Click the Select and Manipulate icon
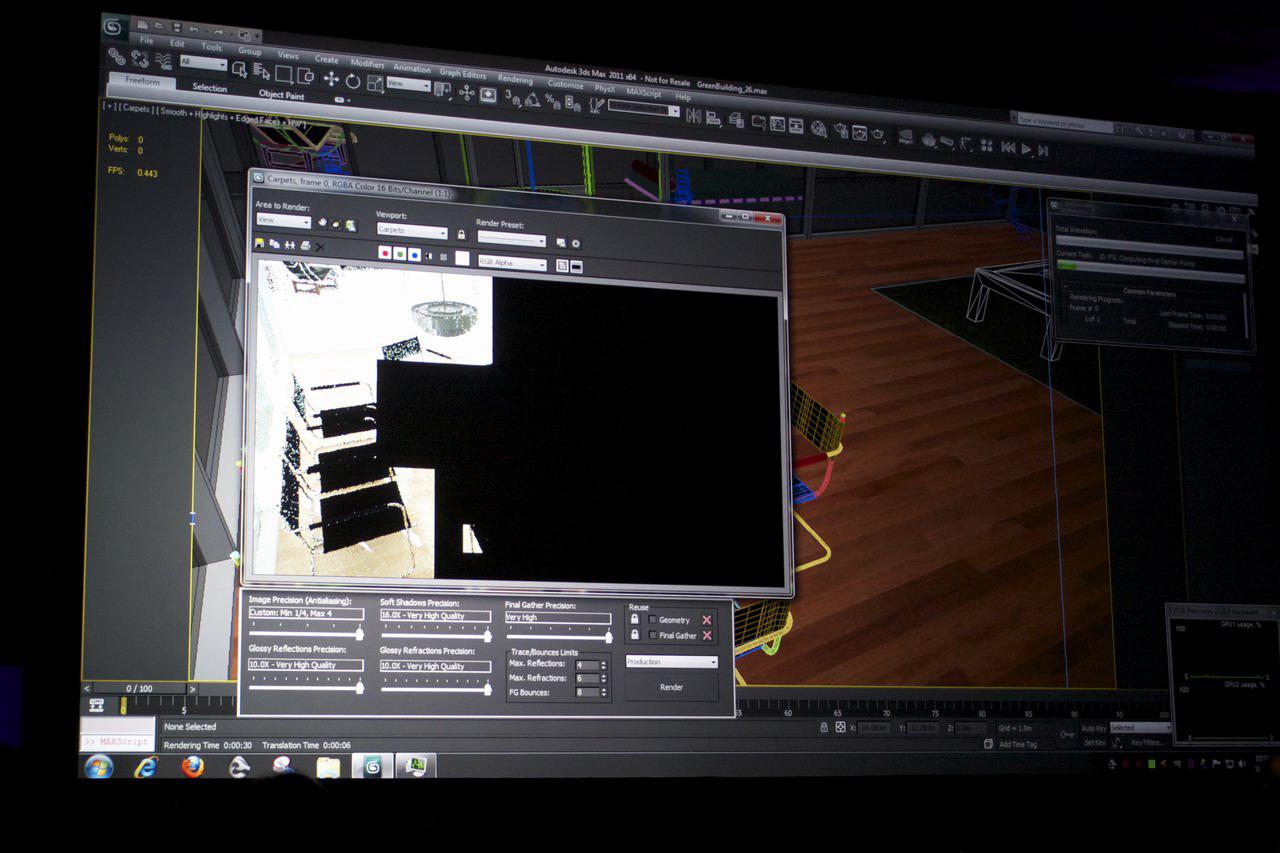Image resolution: width=1280 pixels, height=853 pixels. coord(467,93)
